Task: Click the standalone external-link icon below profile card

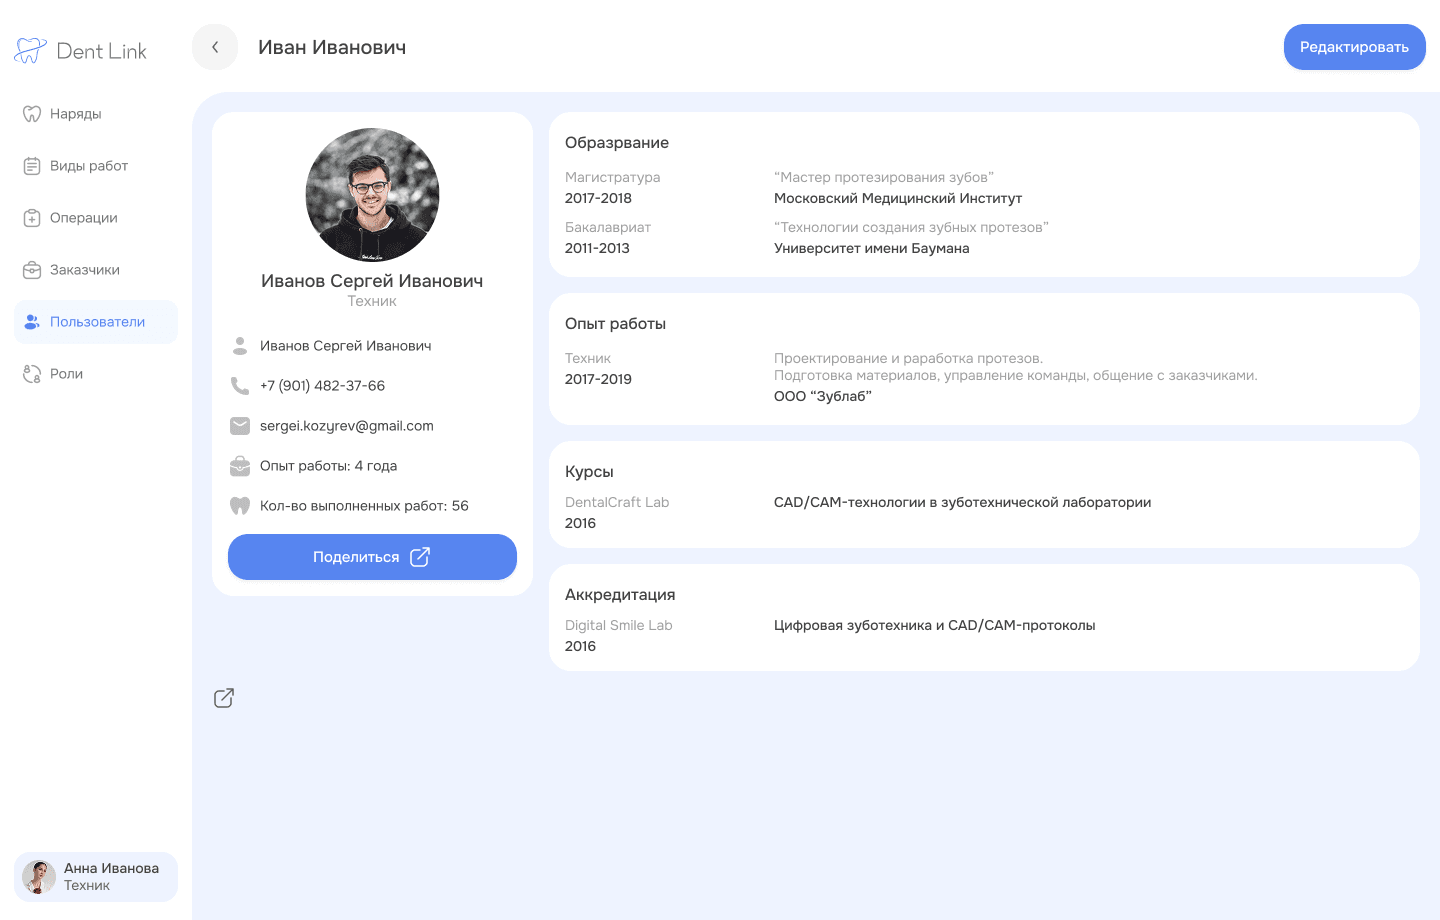Action: pyautogui.click(x=224, y=698)
